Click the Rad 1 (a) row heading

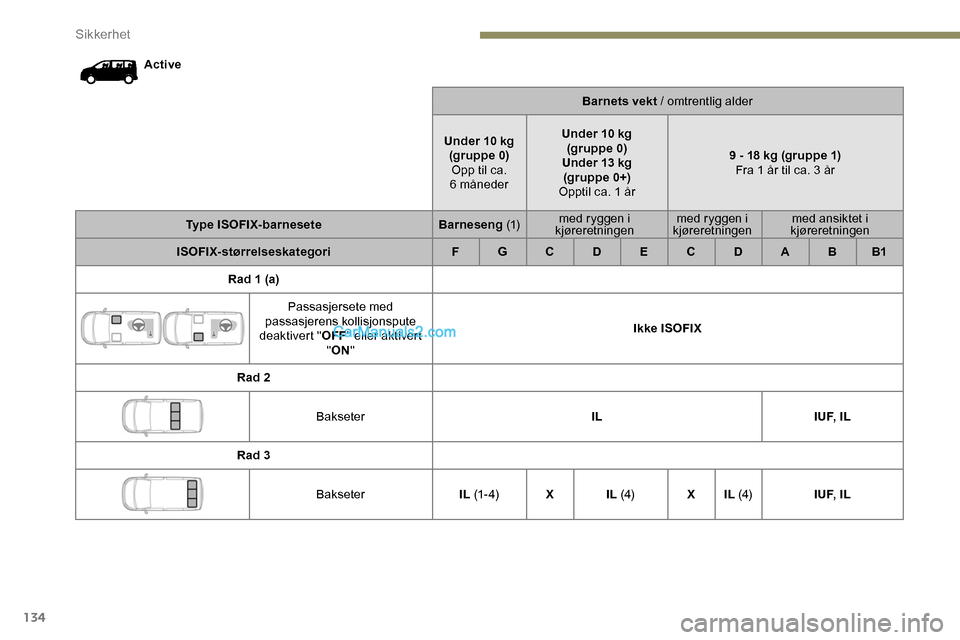pos(253,279)
